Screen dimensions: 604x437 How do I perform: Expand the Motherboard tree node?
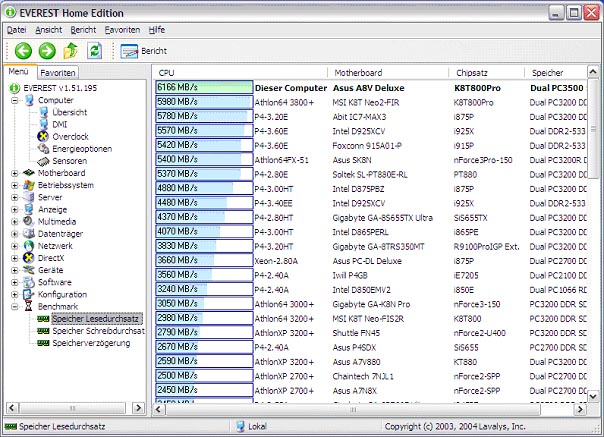pos(15,173)
